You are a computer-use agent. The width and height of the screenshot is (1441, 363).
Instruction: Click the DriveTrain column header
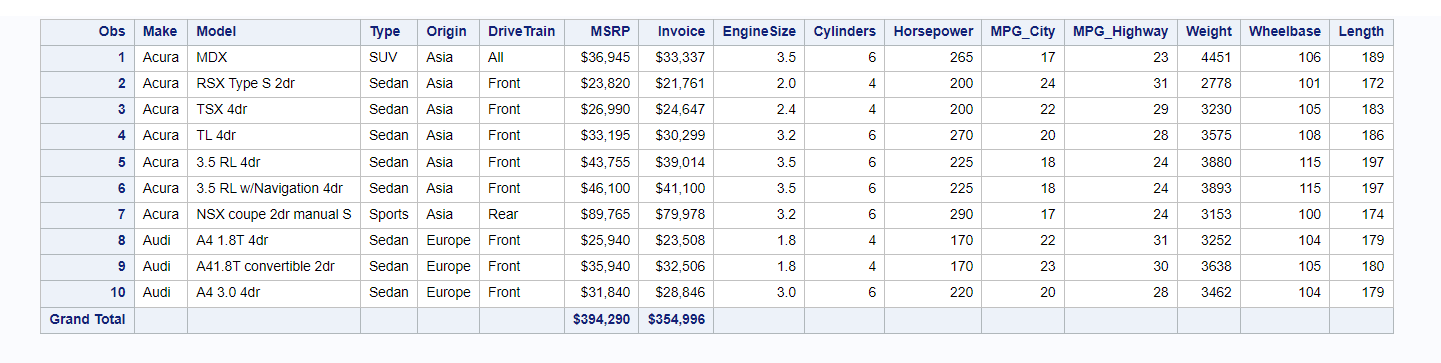click(522, 32)
